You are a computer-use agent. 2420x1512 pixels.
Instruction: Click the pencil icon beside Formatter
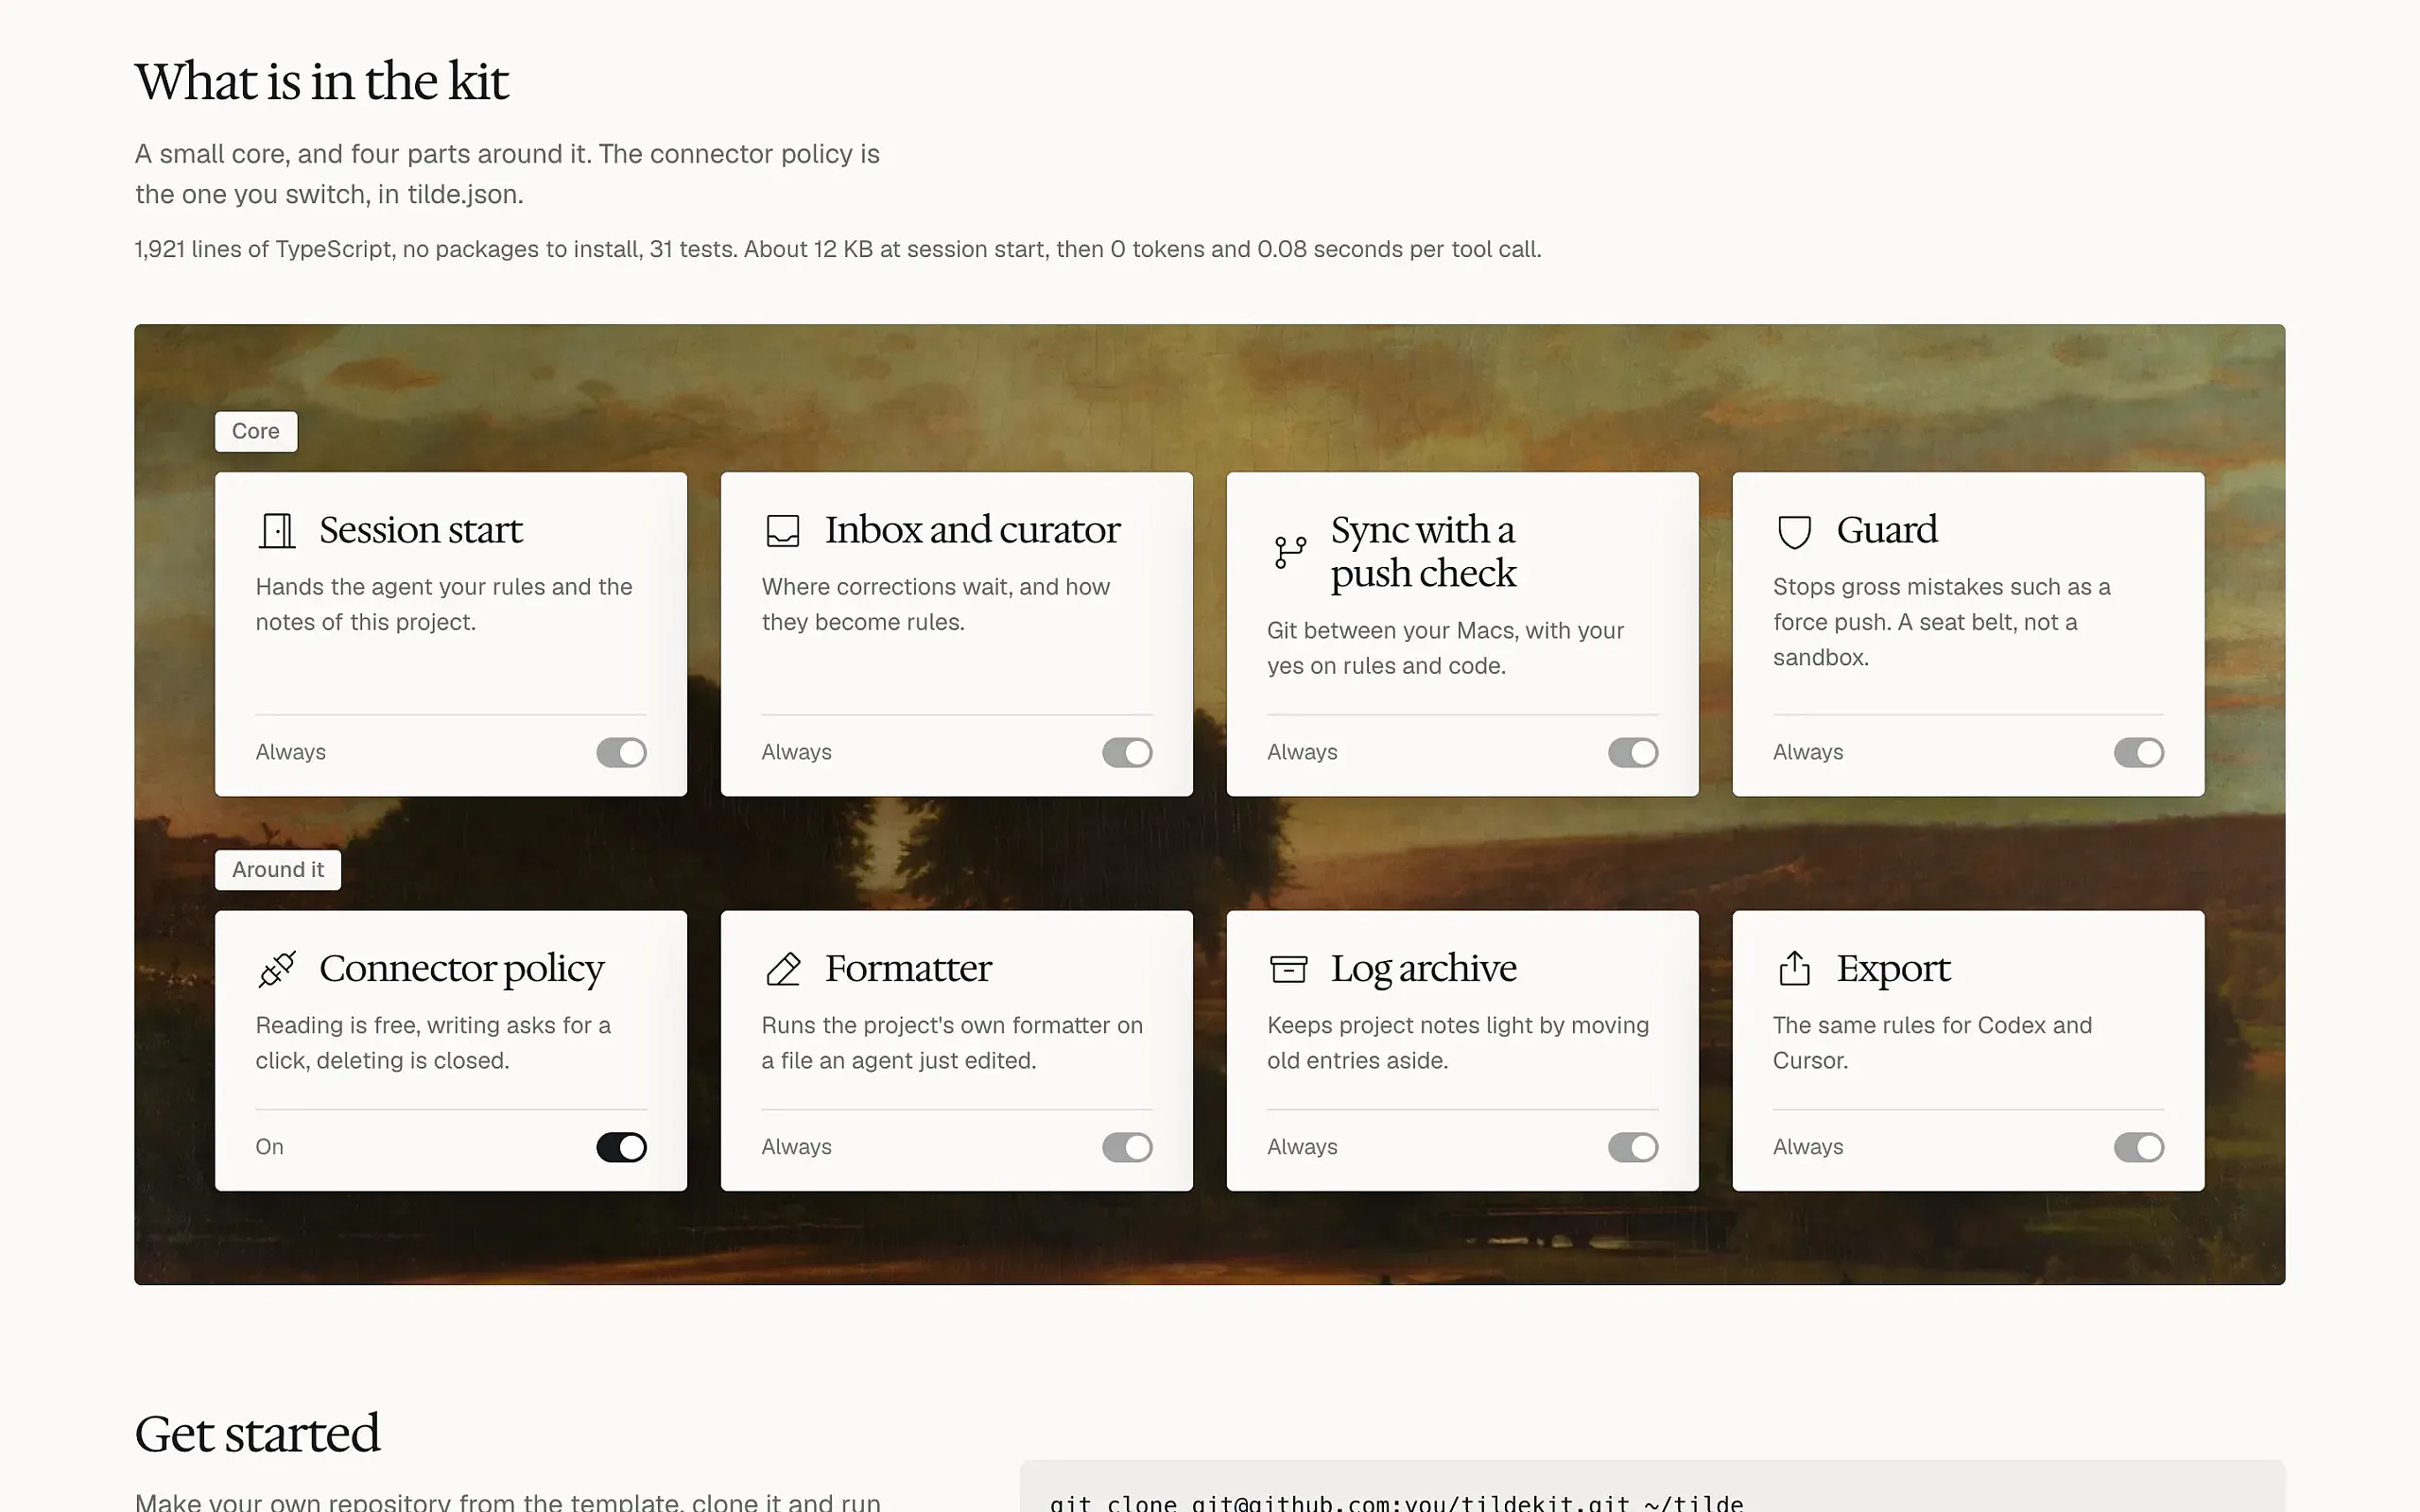[x=783, y=969]
